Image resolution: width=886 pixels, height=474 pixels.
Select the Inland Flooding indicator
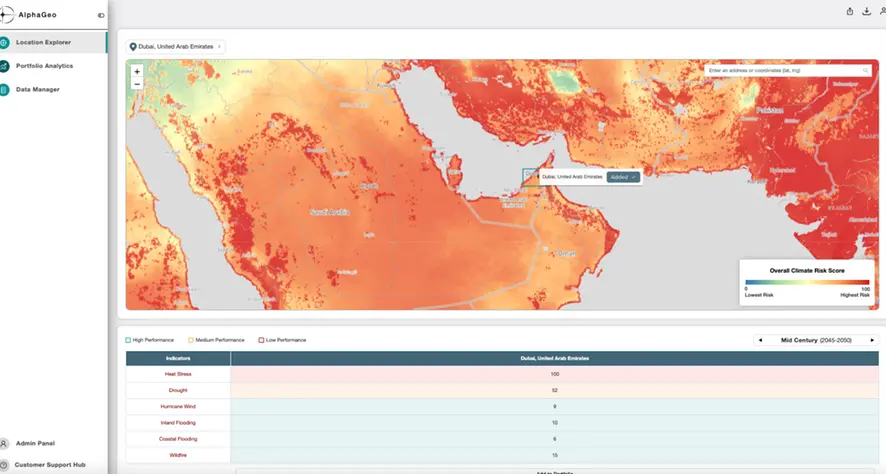click(178, 423)
